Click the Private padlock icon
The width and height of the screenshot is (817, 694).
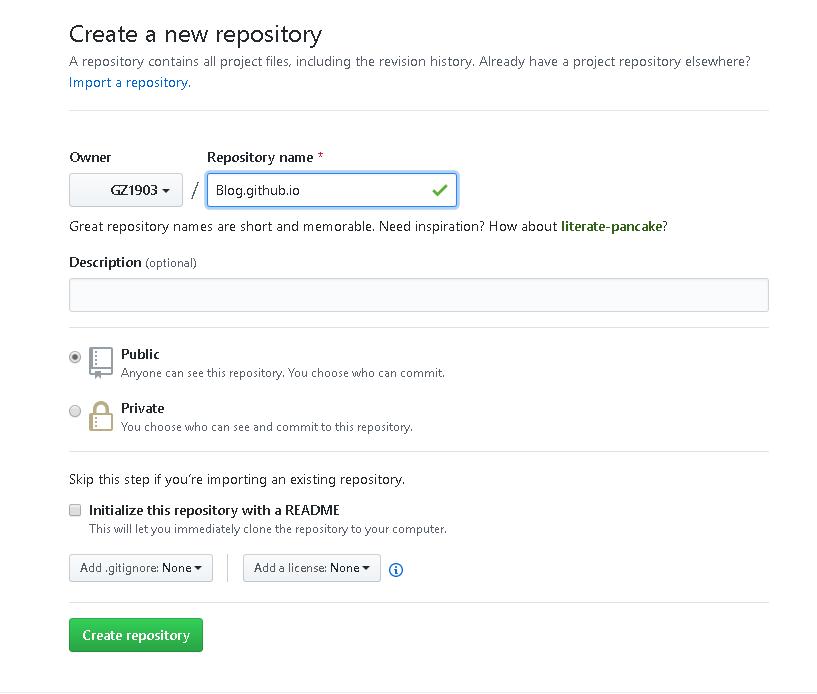pyautogui.click(x=101, y=416)
